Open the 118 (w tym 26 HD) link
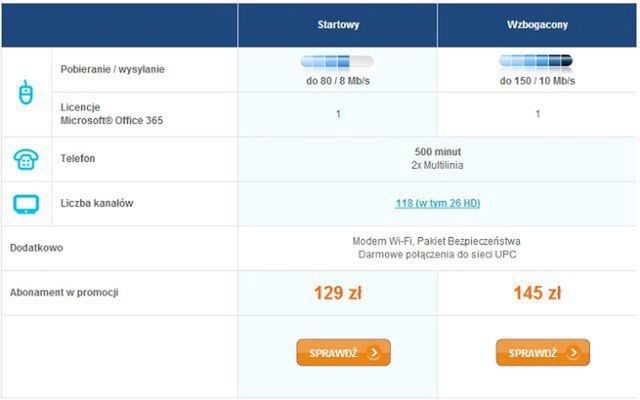Viewport: 640px width, 400px height. (x=437, y=203)
